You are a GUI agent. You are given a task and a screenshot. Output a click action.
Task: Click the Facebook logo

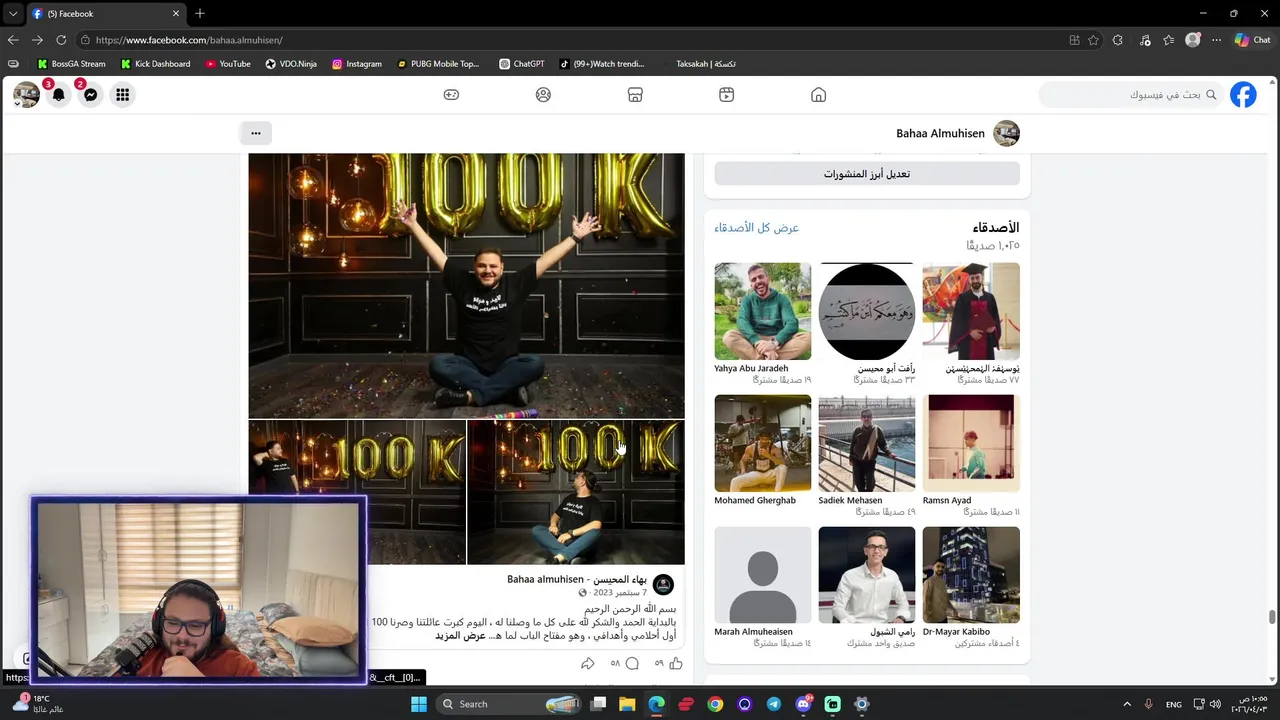1243,95
